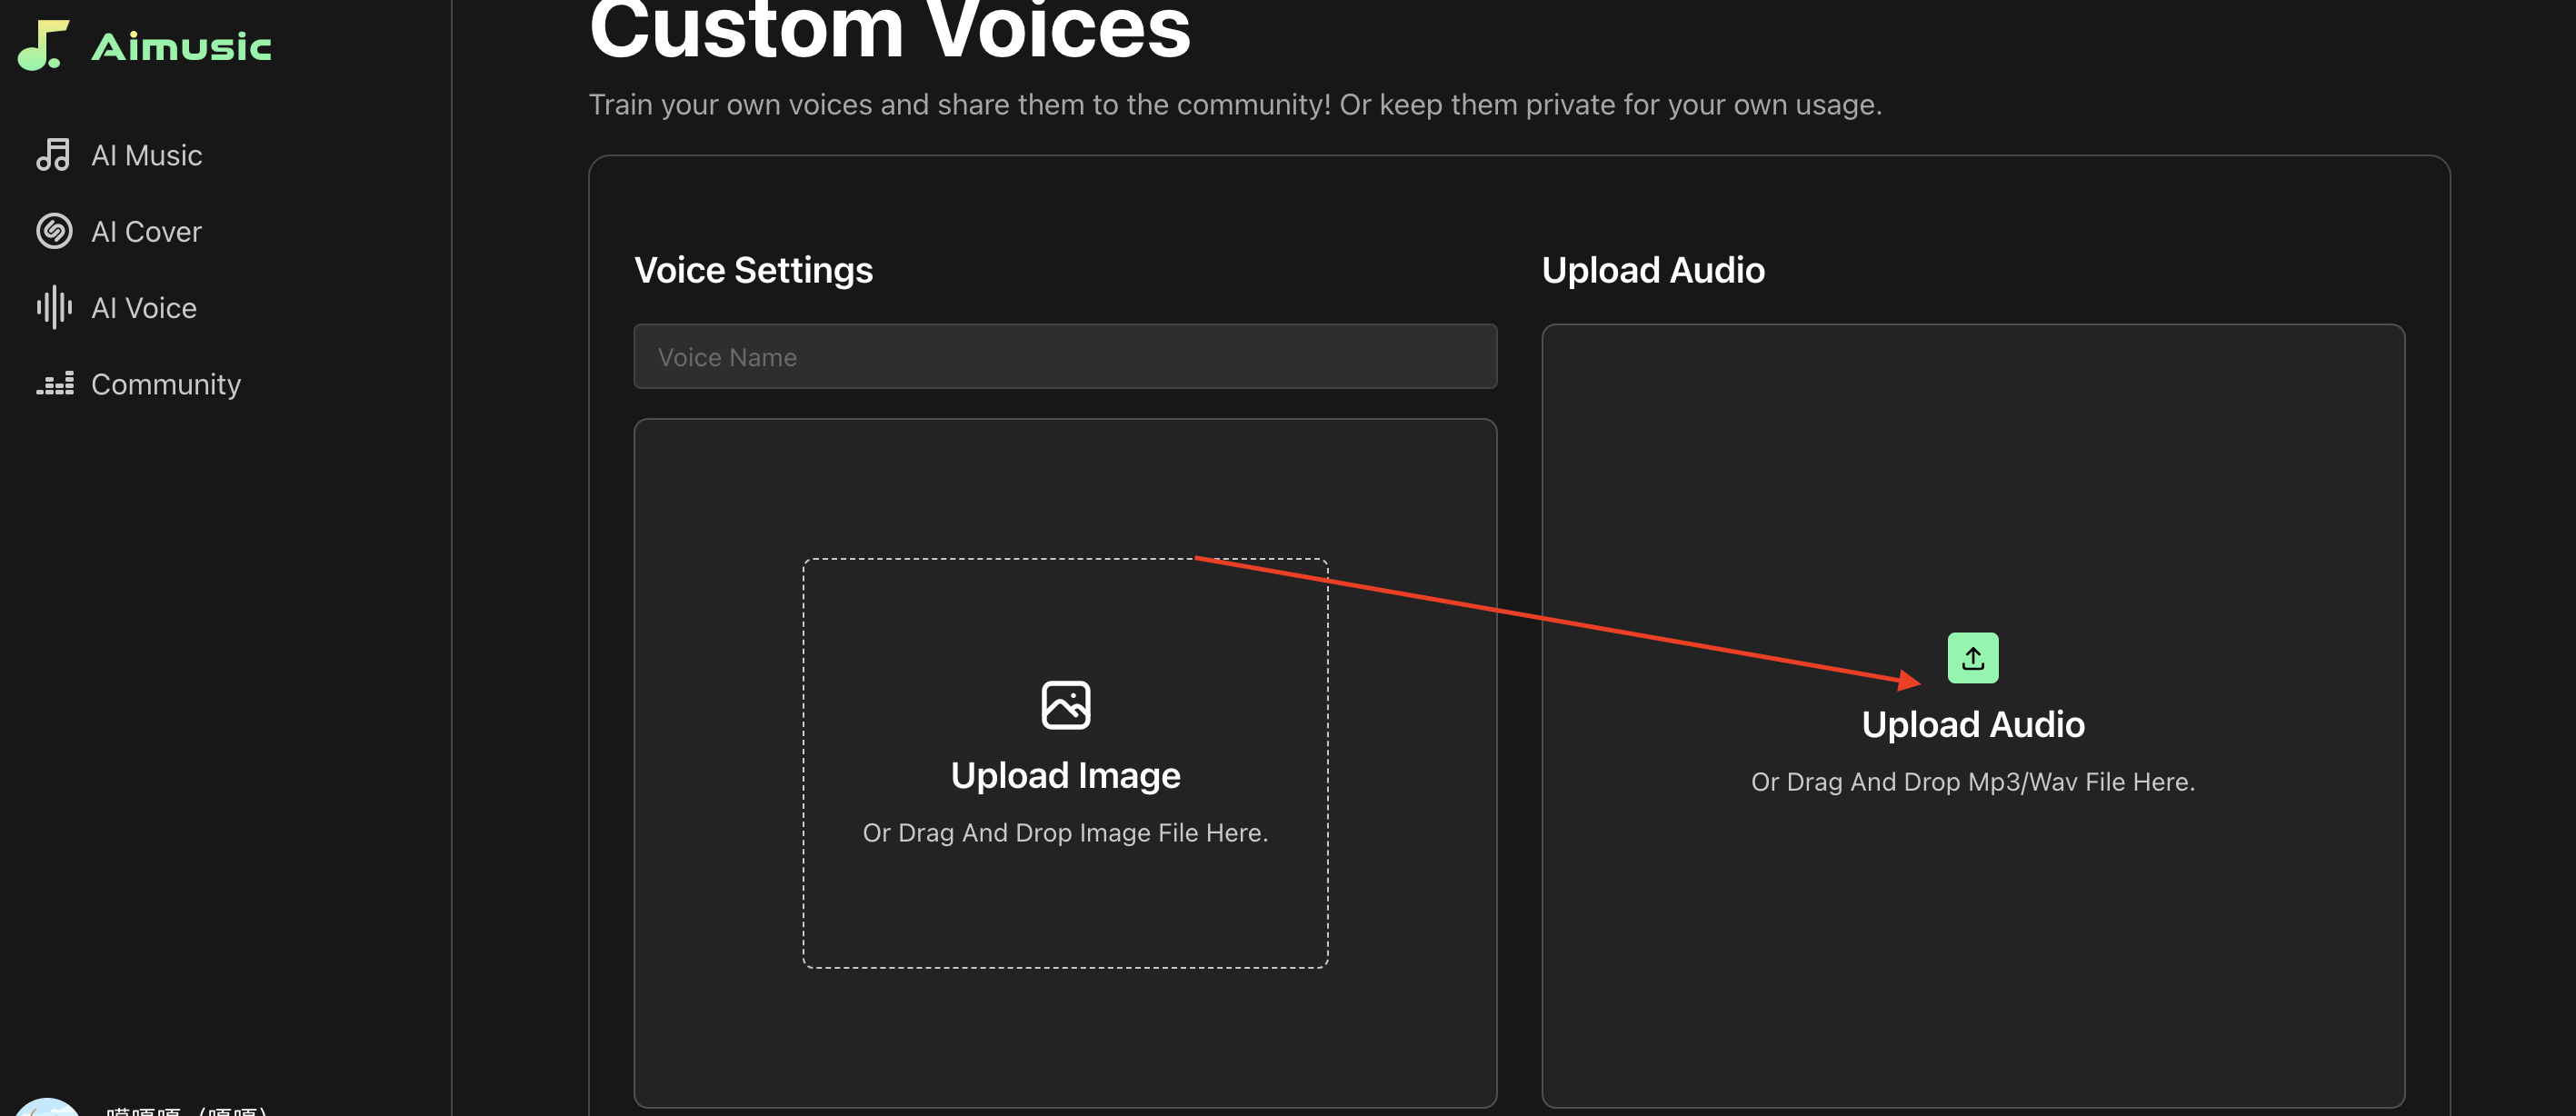Click the Aimusic music-note logo icon
The width and height of the screenshot is (2576, 1116).
pyautogui.click(x=43, y=46)
